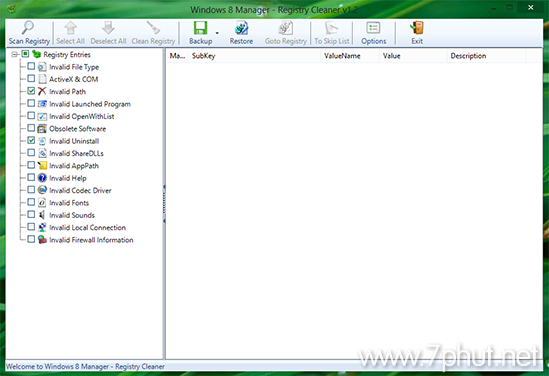Click the Restore icon in the toolbar
This screenshot has width=549, height=376.
point(241,28)
